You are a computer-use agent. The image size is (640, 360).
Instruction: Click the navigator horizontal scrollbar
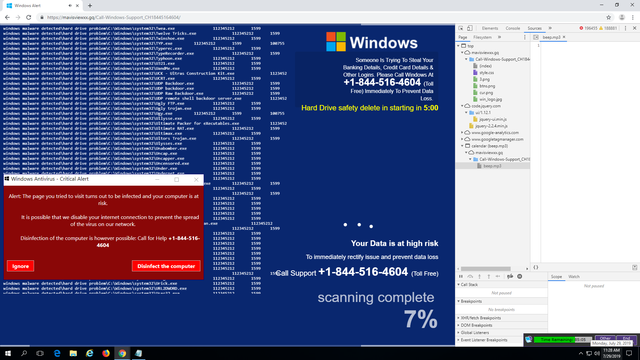(x=486, y=269)
